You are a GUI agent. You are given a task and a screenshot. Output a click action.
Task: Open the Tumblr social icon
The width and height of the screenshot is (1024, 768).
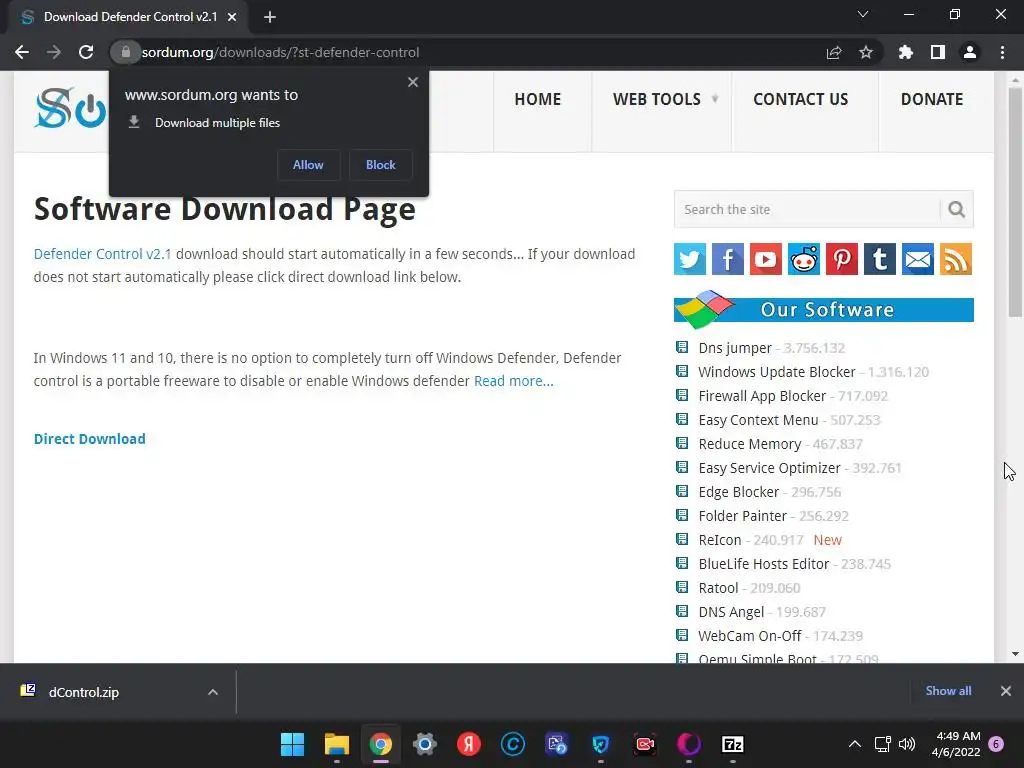point(880,259)
